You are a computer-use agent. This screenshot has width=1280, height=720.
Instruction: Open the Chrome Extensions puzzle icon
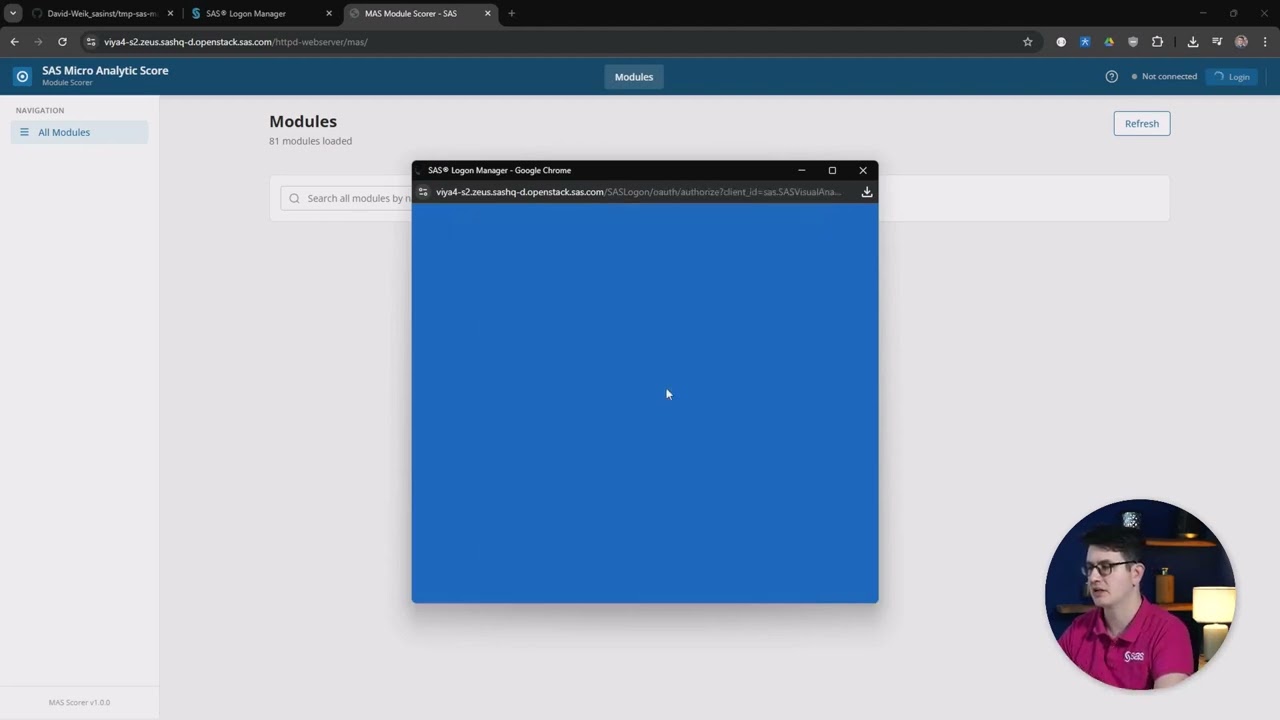click(1157, 42)
